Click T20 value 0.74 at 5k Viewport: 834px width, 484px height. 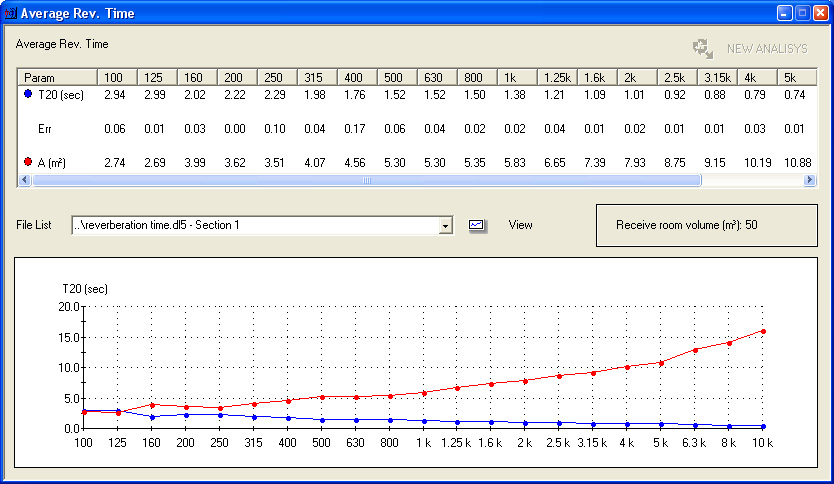tap(794, 95)
